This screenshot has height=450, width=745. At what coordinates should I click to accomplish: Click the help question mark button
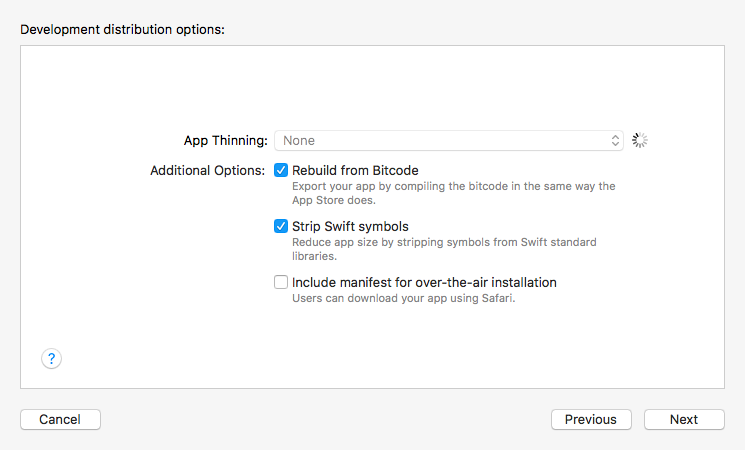pyautogui.click(x=52, y=358)
